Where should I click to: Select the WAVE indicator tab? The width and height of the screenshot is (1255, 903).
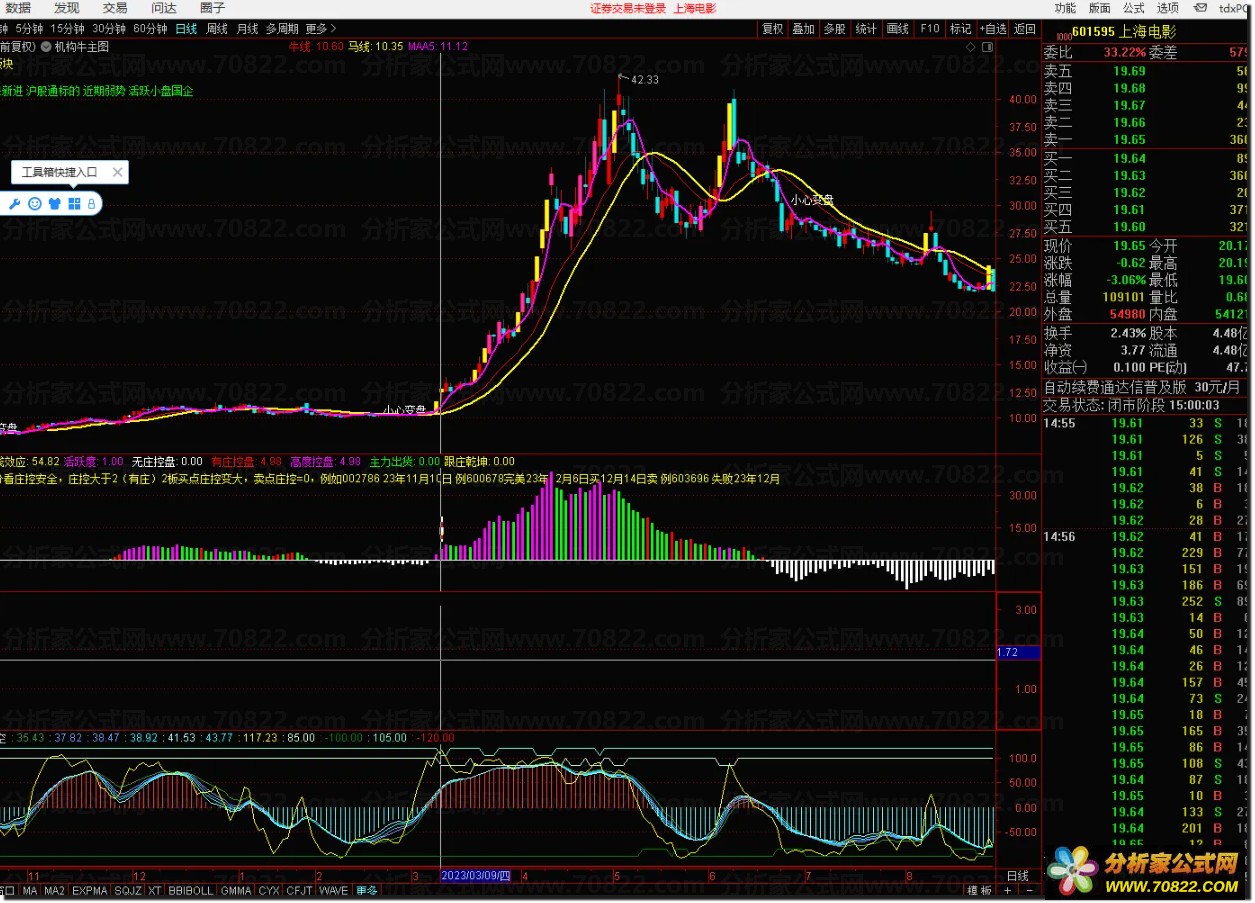point(334,890)
